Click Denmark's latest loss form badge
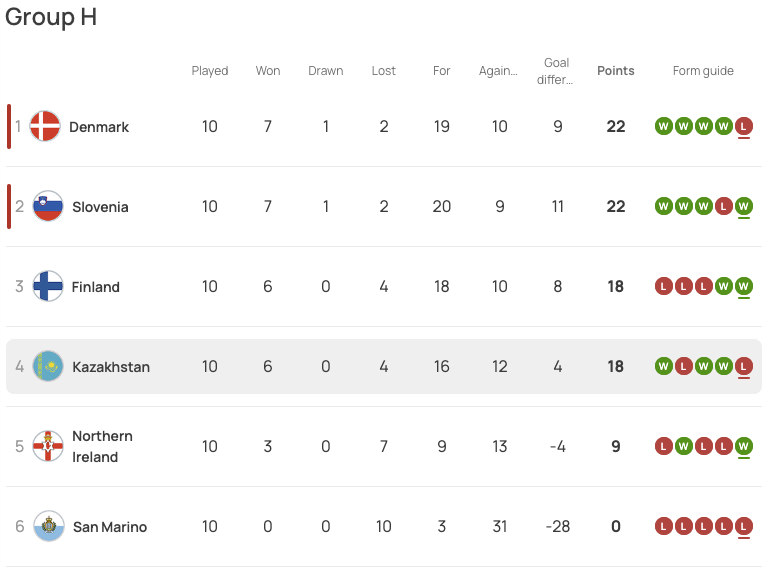This screenshot has width=770, height=567. click(743, 126)
